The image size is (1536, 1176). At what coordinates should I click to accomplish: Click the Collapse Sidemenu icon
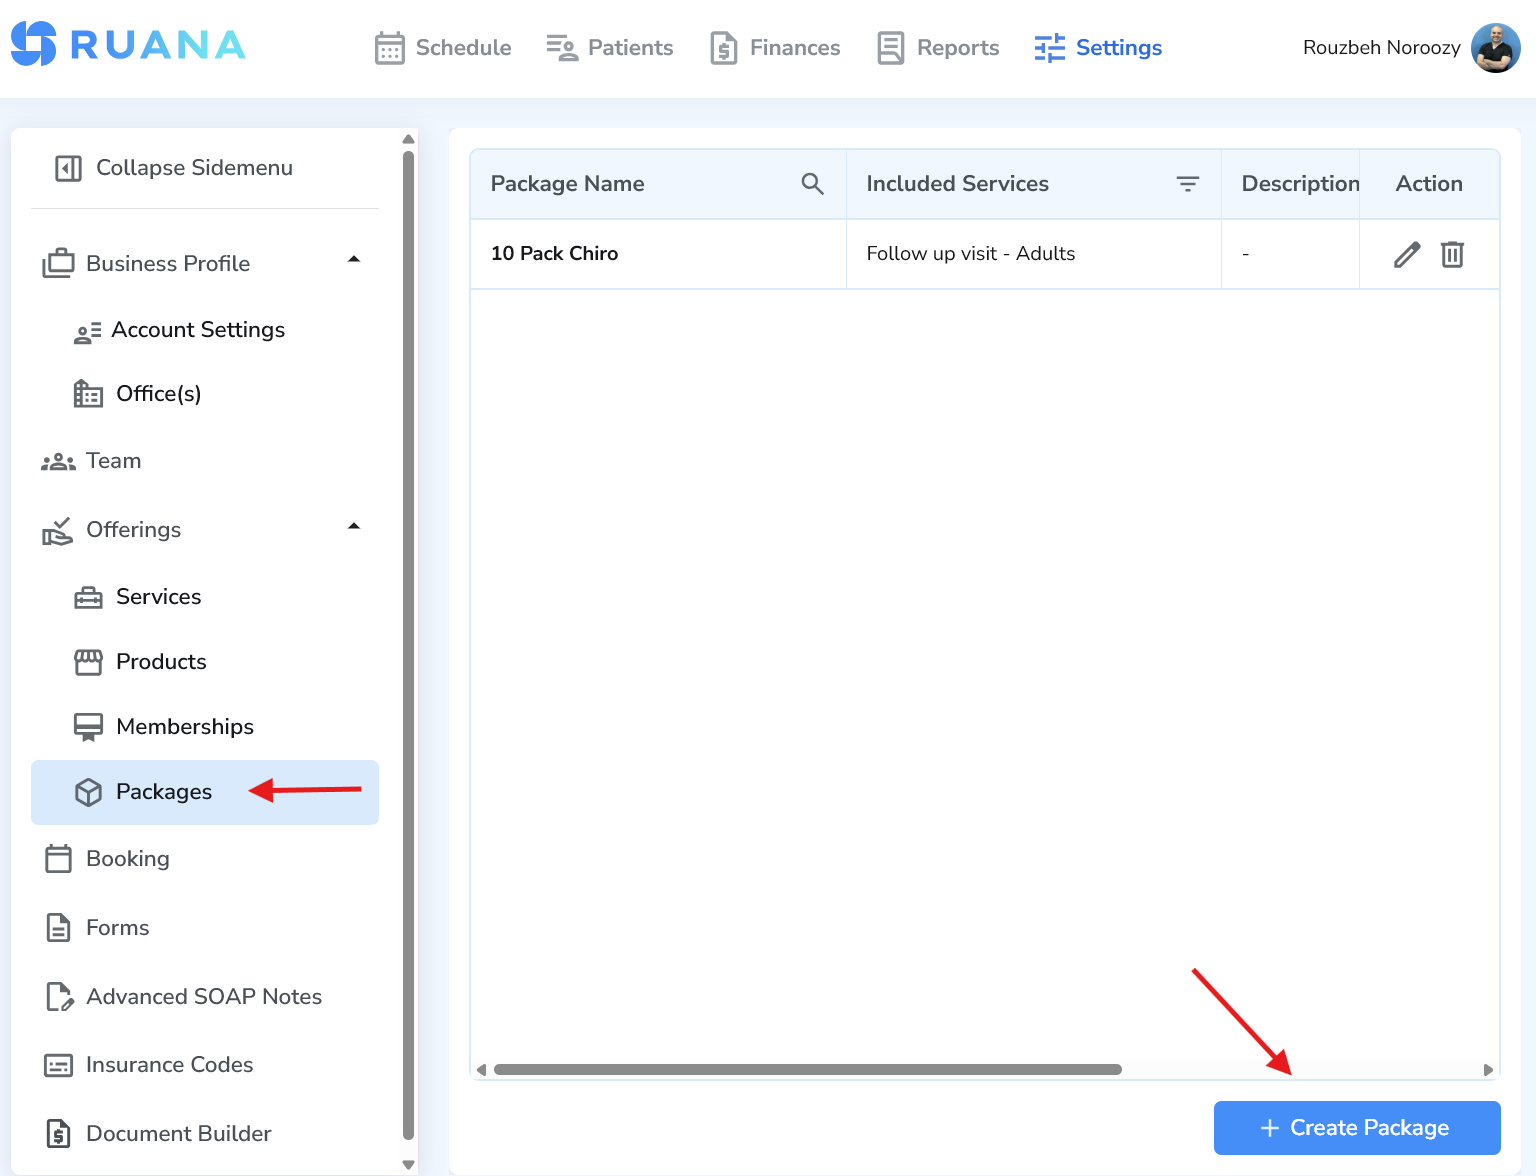(x=68, y=168)
